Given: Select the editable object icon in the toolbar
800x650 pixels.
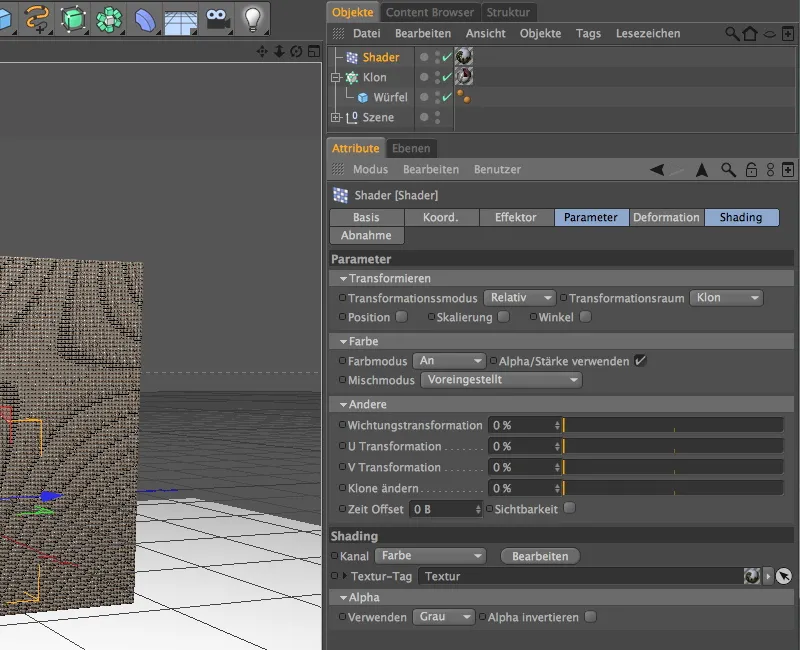Looking at the screenshot, I should [x=72, y=18].
